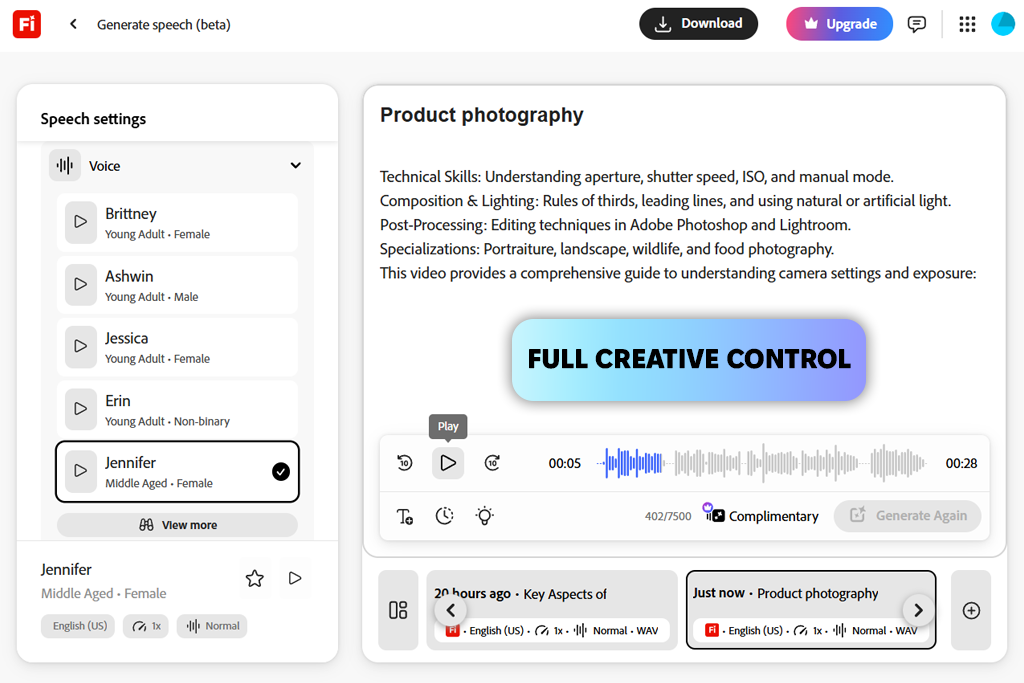The width and height of the screenshot is (1024, 683).
Task: Skip audio forward 10 seconds
Action: click(492, 463)
